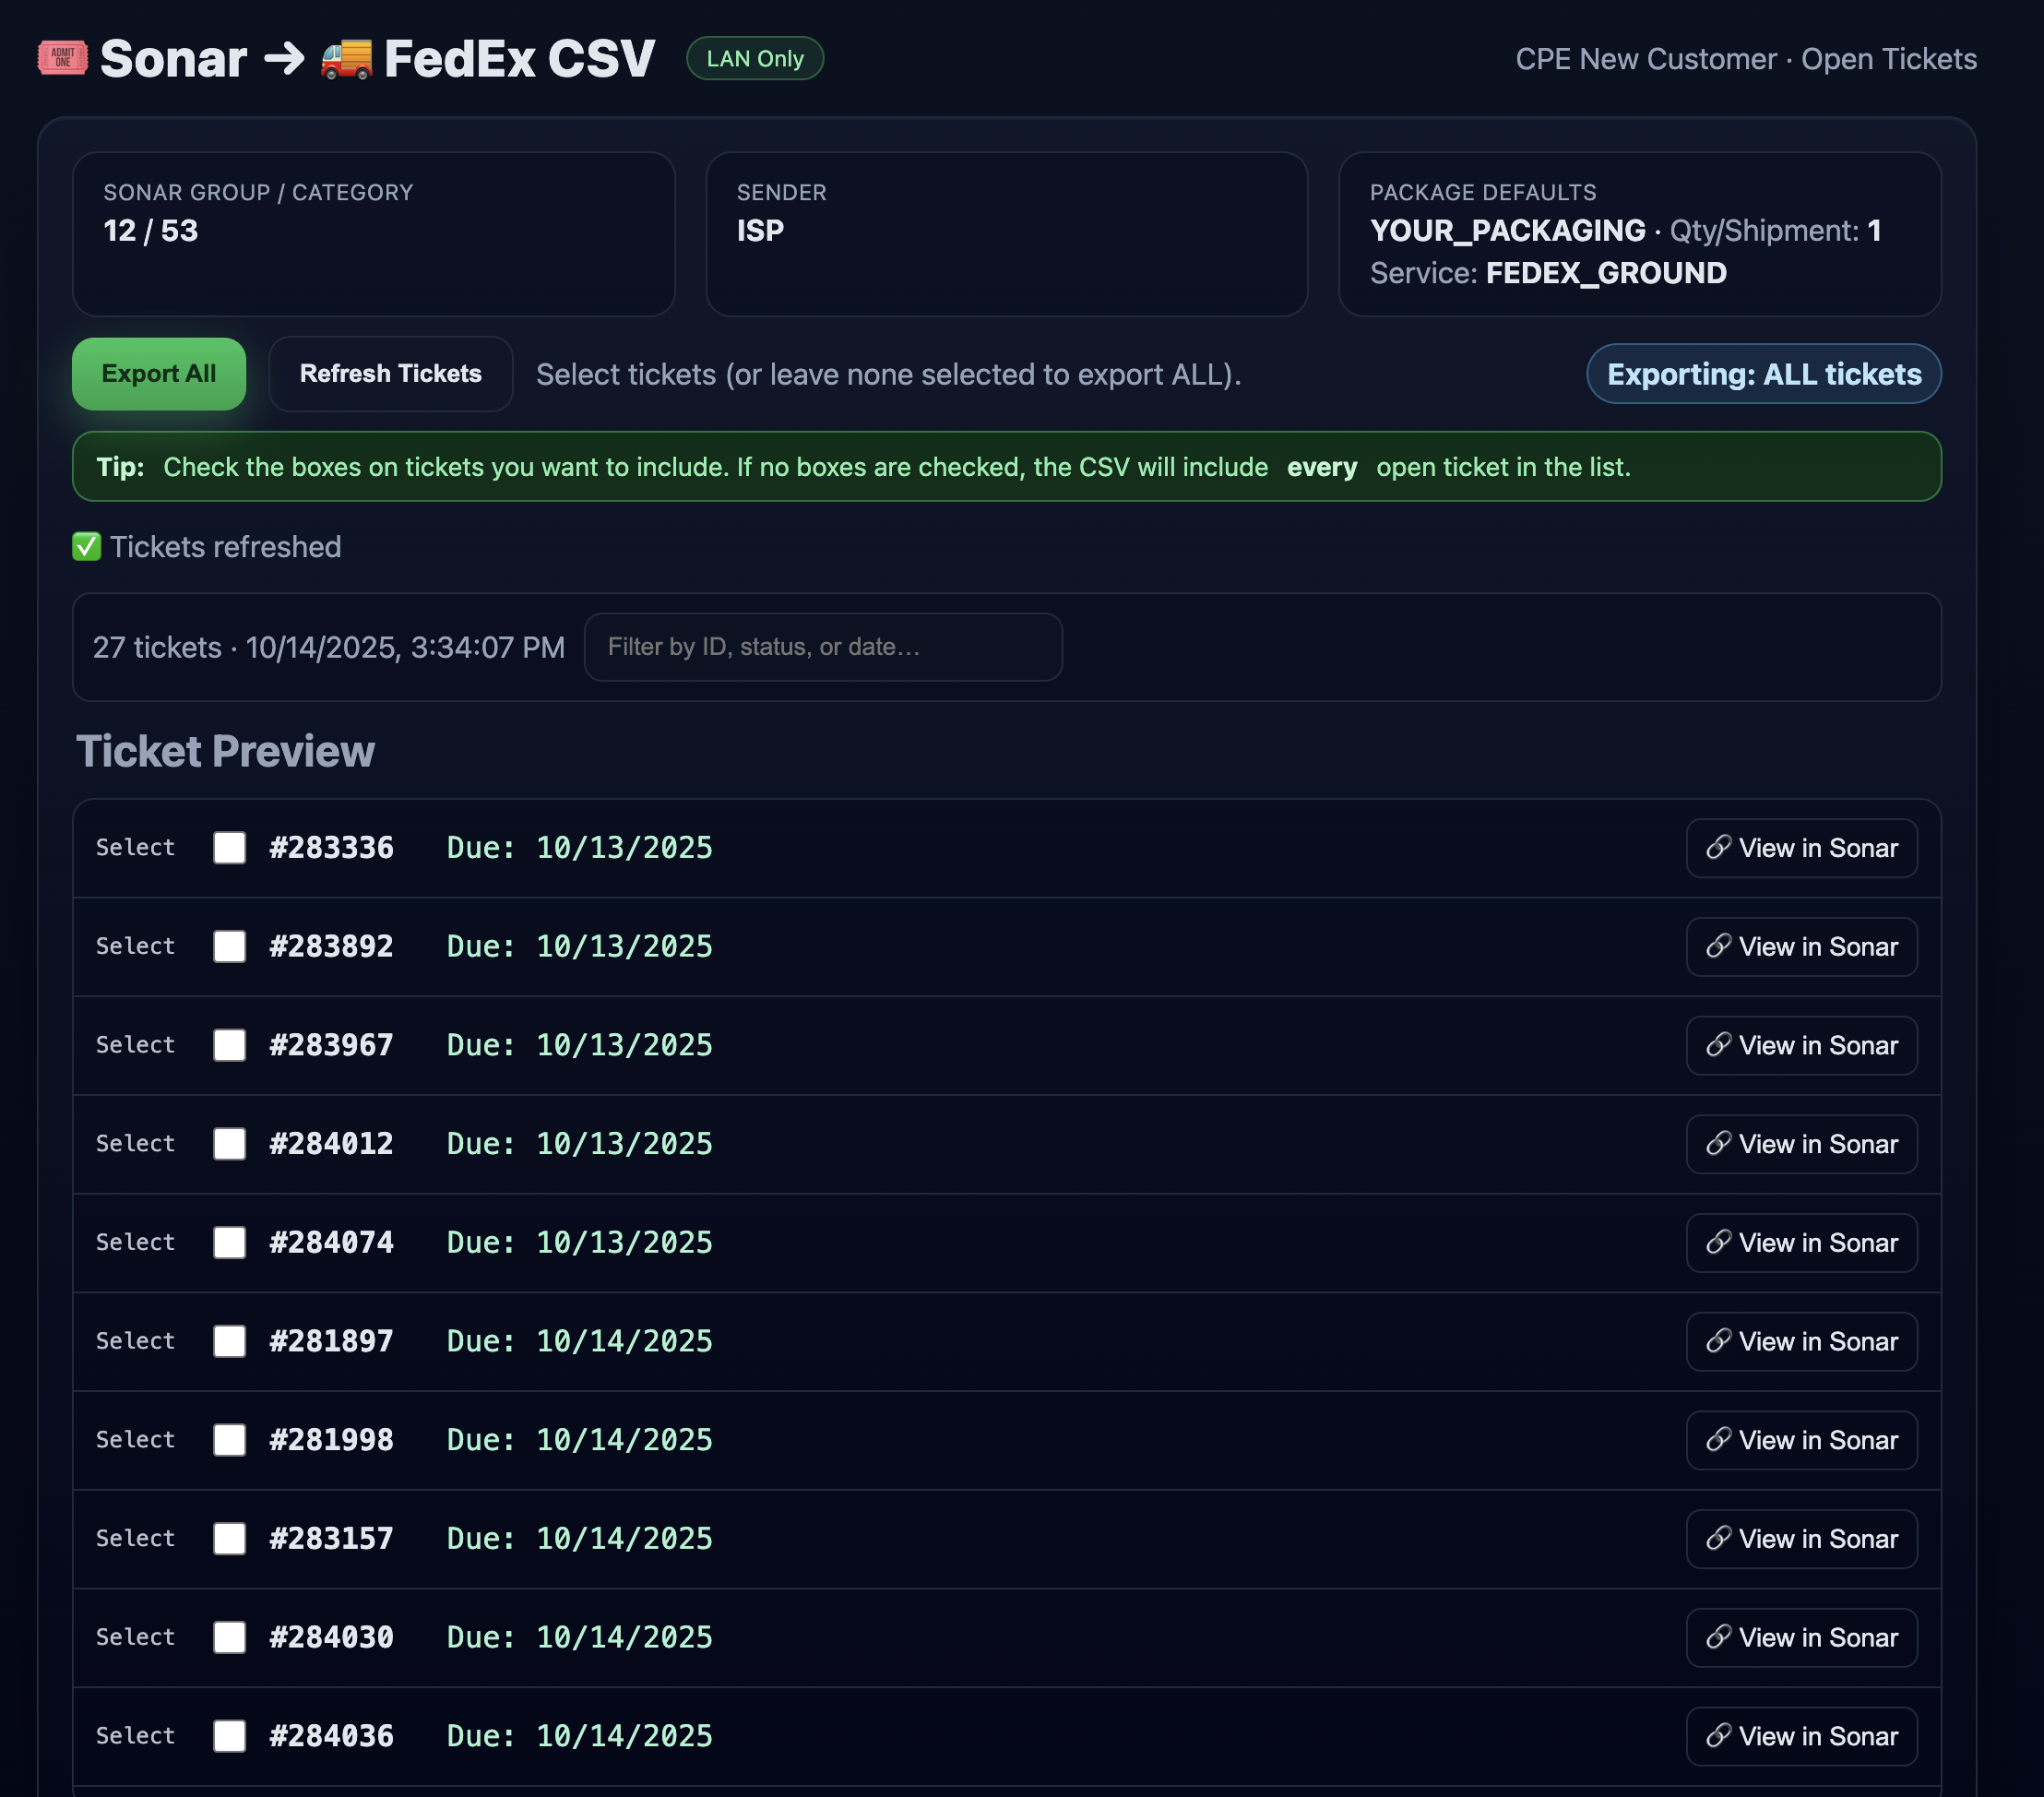
Task: Click the filter by ID, status, or date field
Action: coord(823,647)
